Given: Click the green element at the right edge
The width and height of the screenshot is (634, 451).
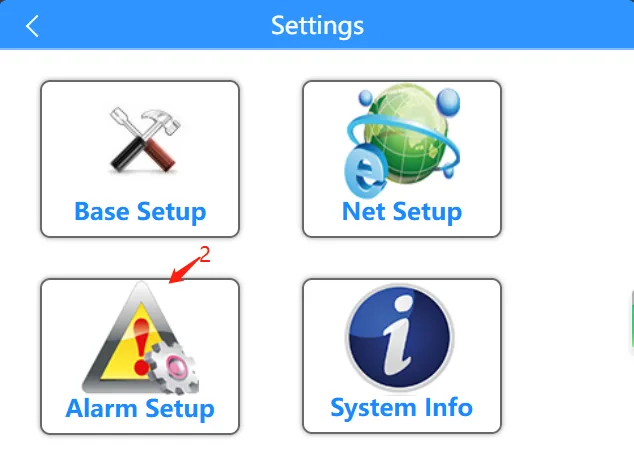Looking at the screenshot, I should [632, 320].
